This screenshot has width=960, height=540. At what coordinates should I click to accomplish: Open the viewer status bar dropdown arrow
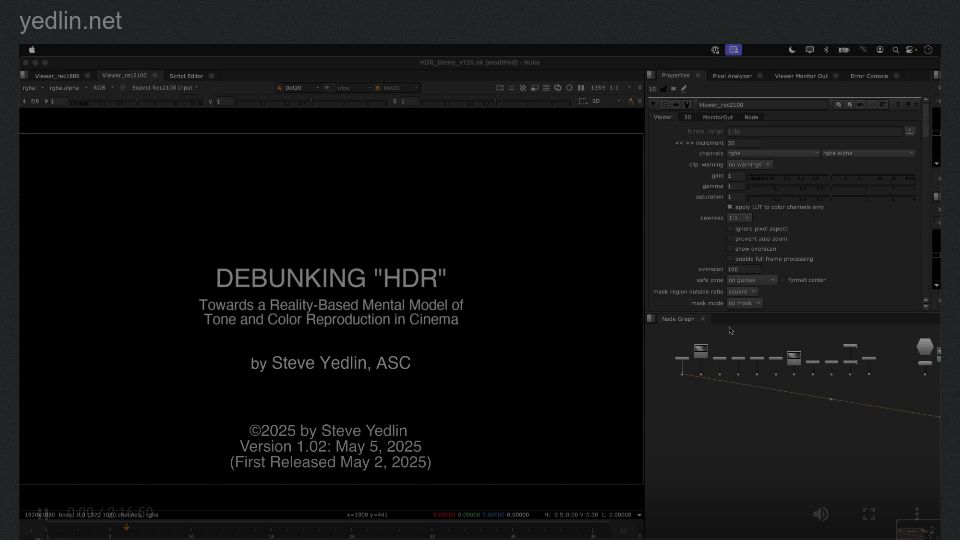639,515
